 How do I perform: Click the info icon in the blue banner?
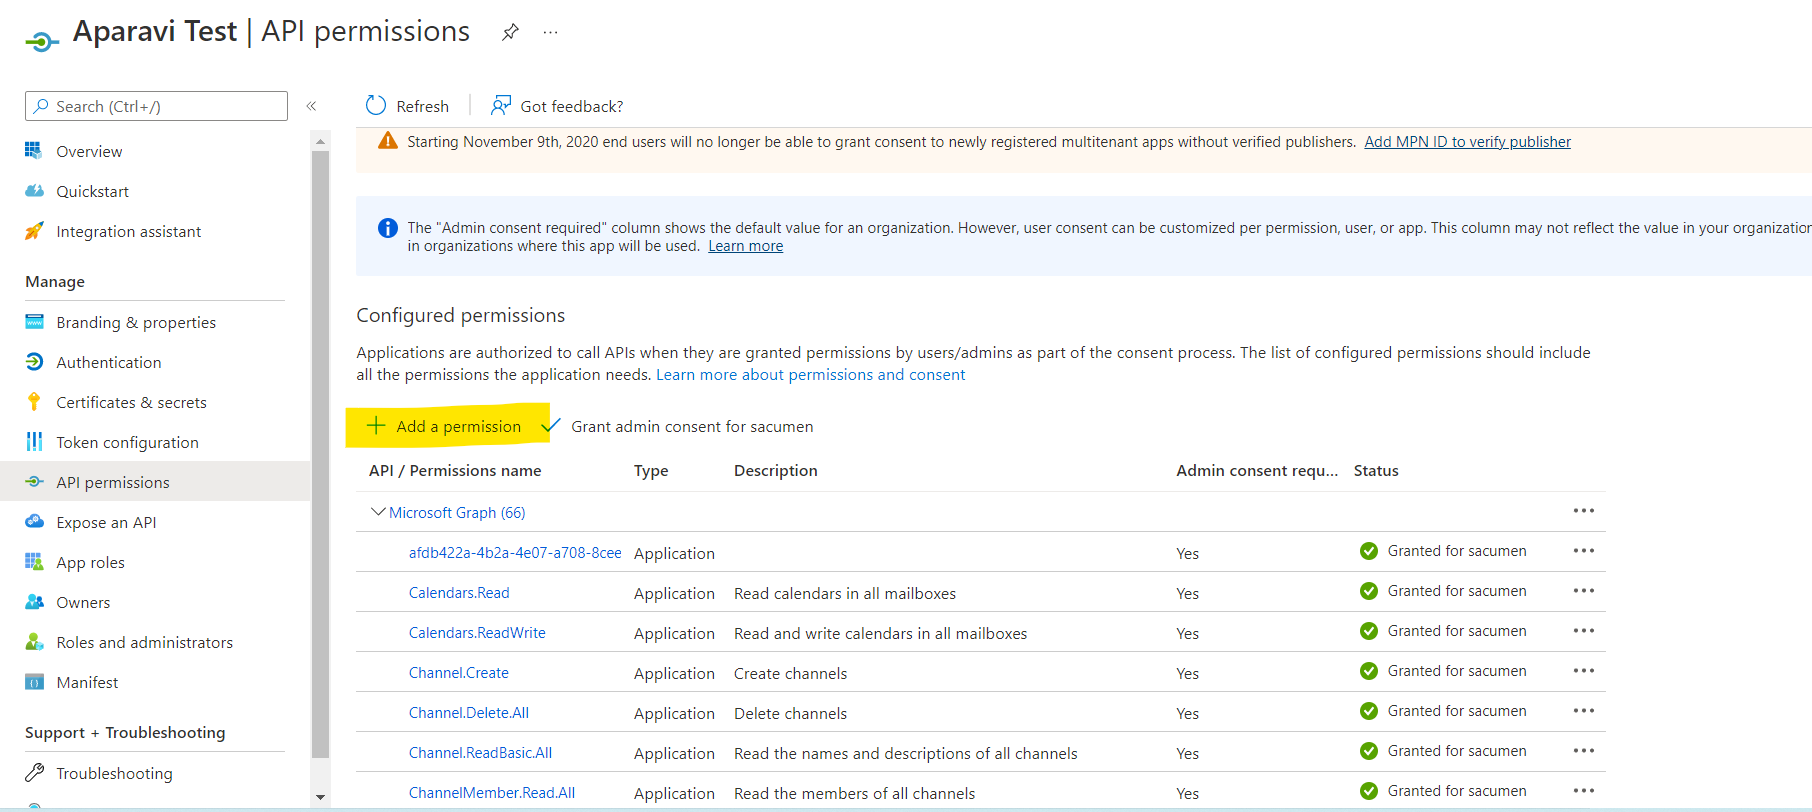click(387, 228)
